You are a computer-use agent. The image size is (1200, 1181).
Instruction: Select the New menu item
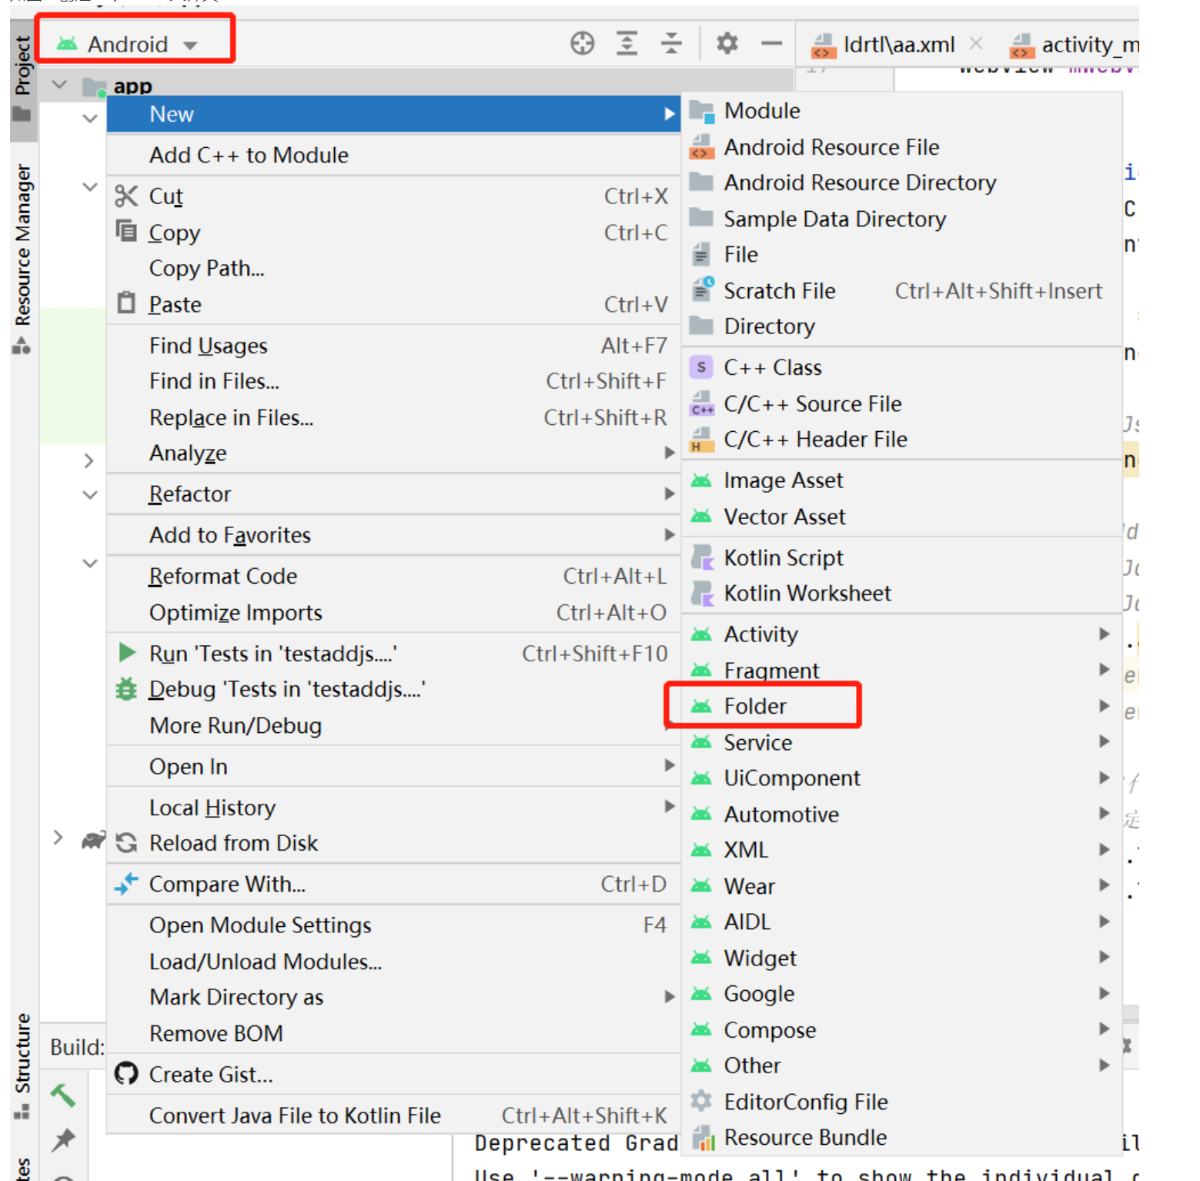click(x=394, y=114)
